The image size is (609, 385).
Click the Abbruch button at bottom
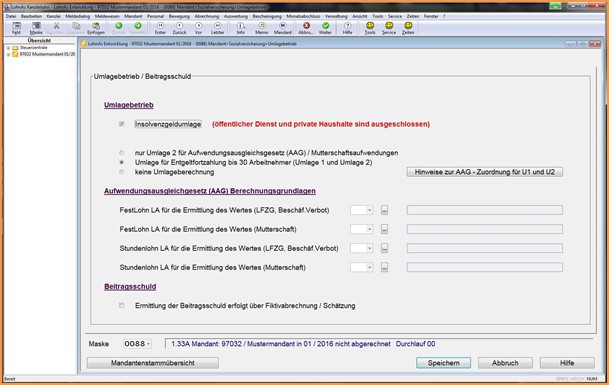point(505,363)
